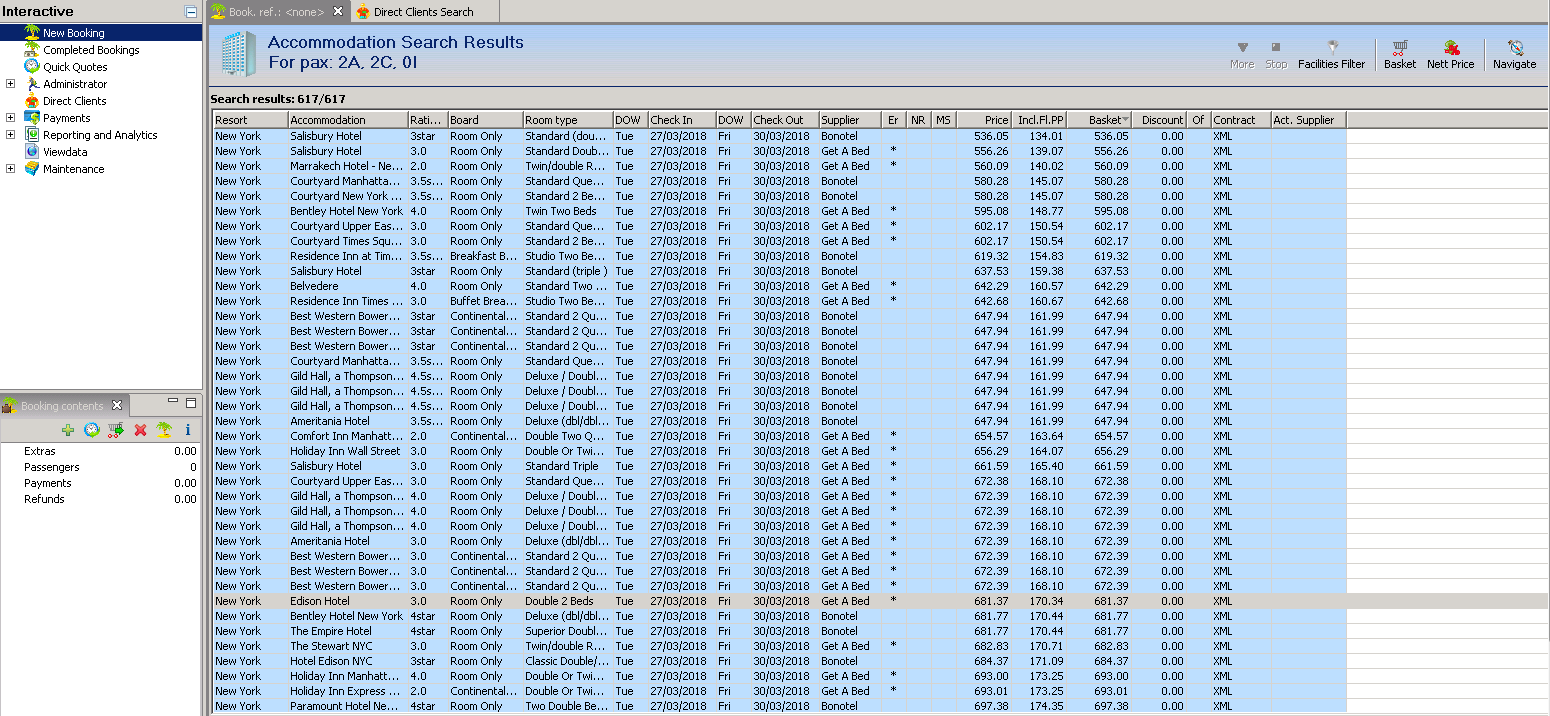Expand Reporting and Analytics node
Viewport: 1550px width, 716px height.
click(10, 135)
